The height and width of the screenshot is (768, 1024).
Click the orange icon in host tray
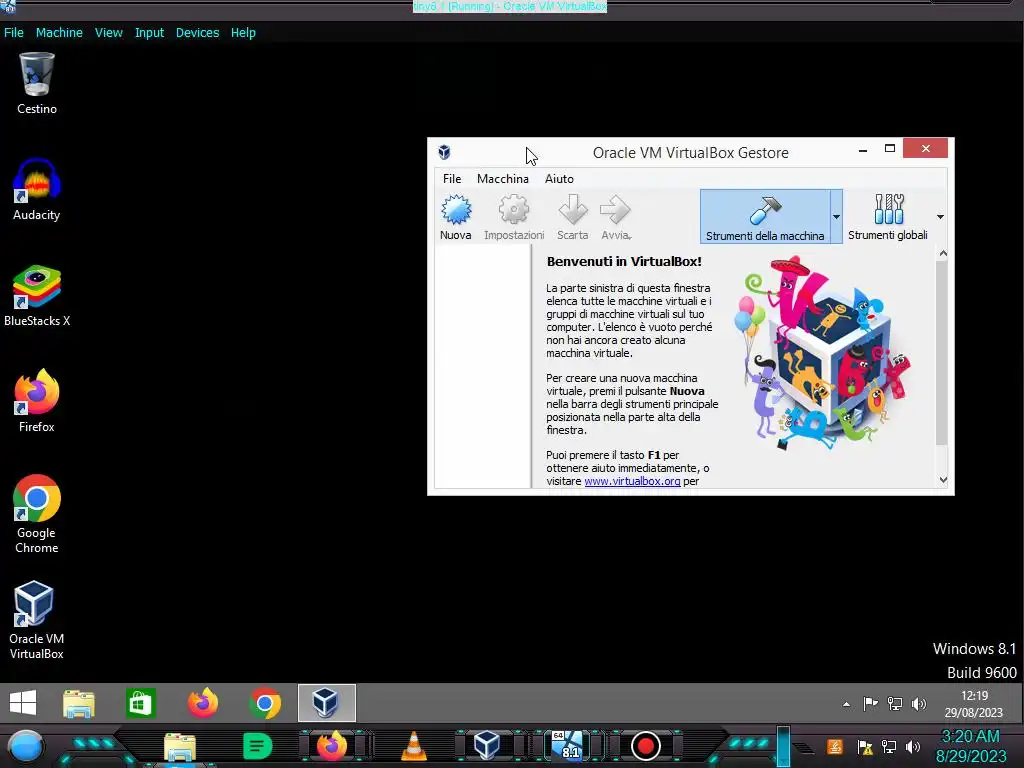click(835, 746)
